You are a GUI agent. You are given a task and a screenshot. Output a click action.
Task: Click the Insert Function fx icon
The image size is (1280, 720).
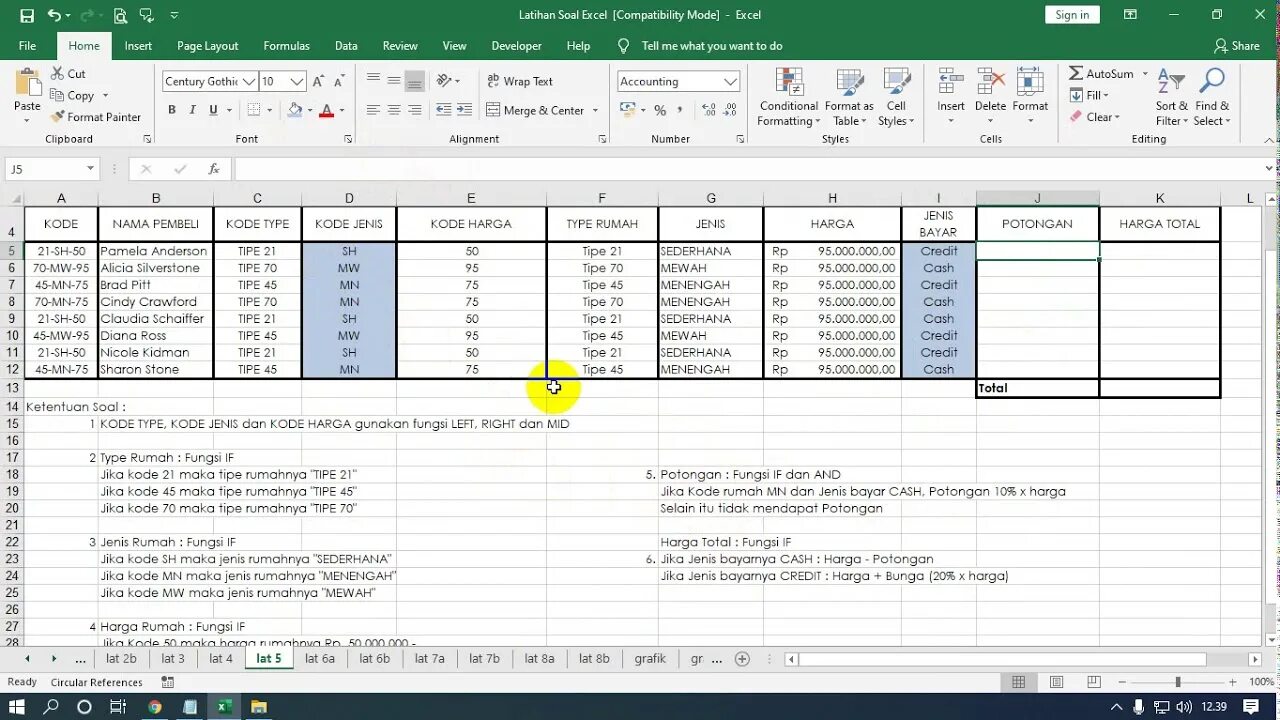[214, 169]
